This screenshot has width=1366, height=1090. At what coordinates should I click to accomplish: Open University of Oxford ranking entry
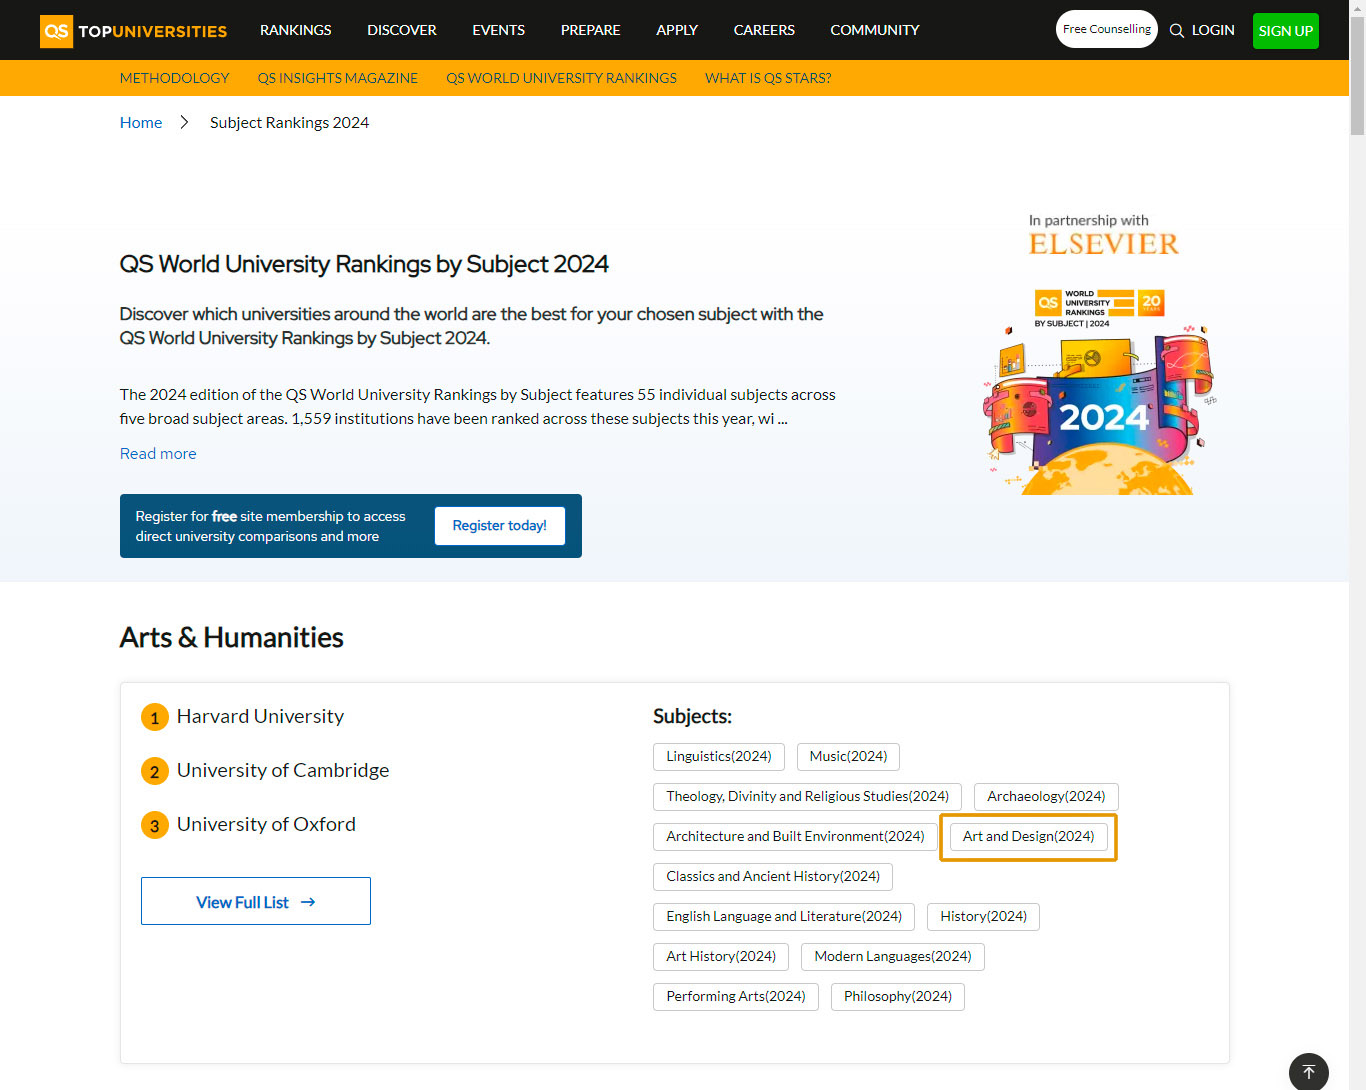pyautogui.click(x=266, y=824)
